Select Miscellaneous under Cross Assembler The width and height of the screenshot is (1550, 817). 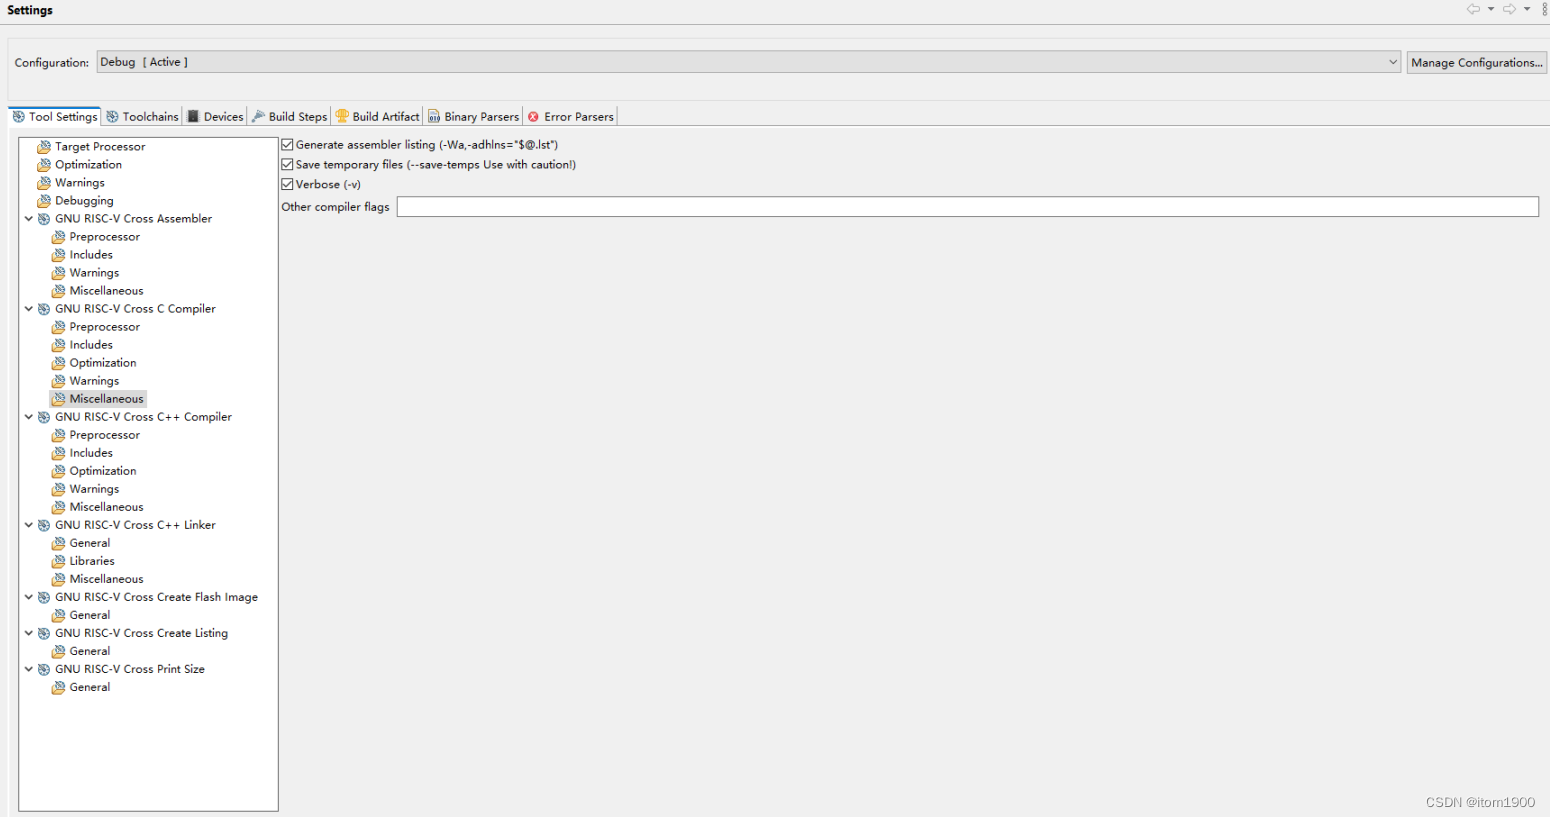[106, 291]
